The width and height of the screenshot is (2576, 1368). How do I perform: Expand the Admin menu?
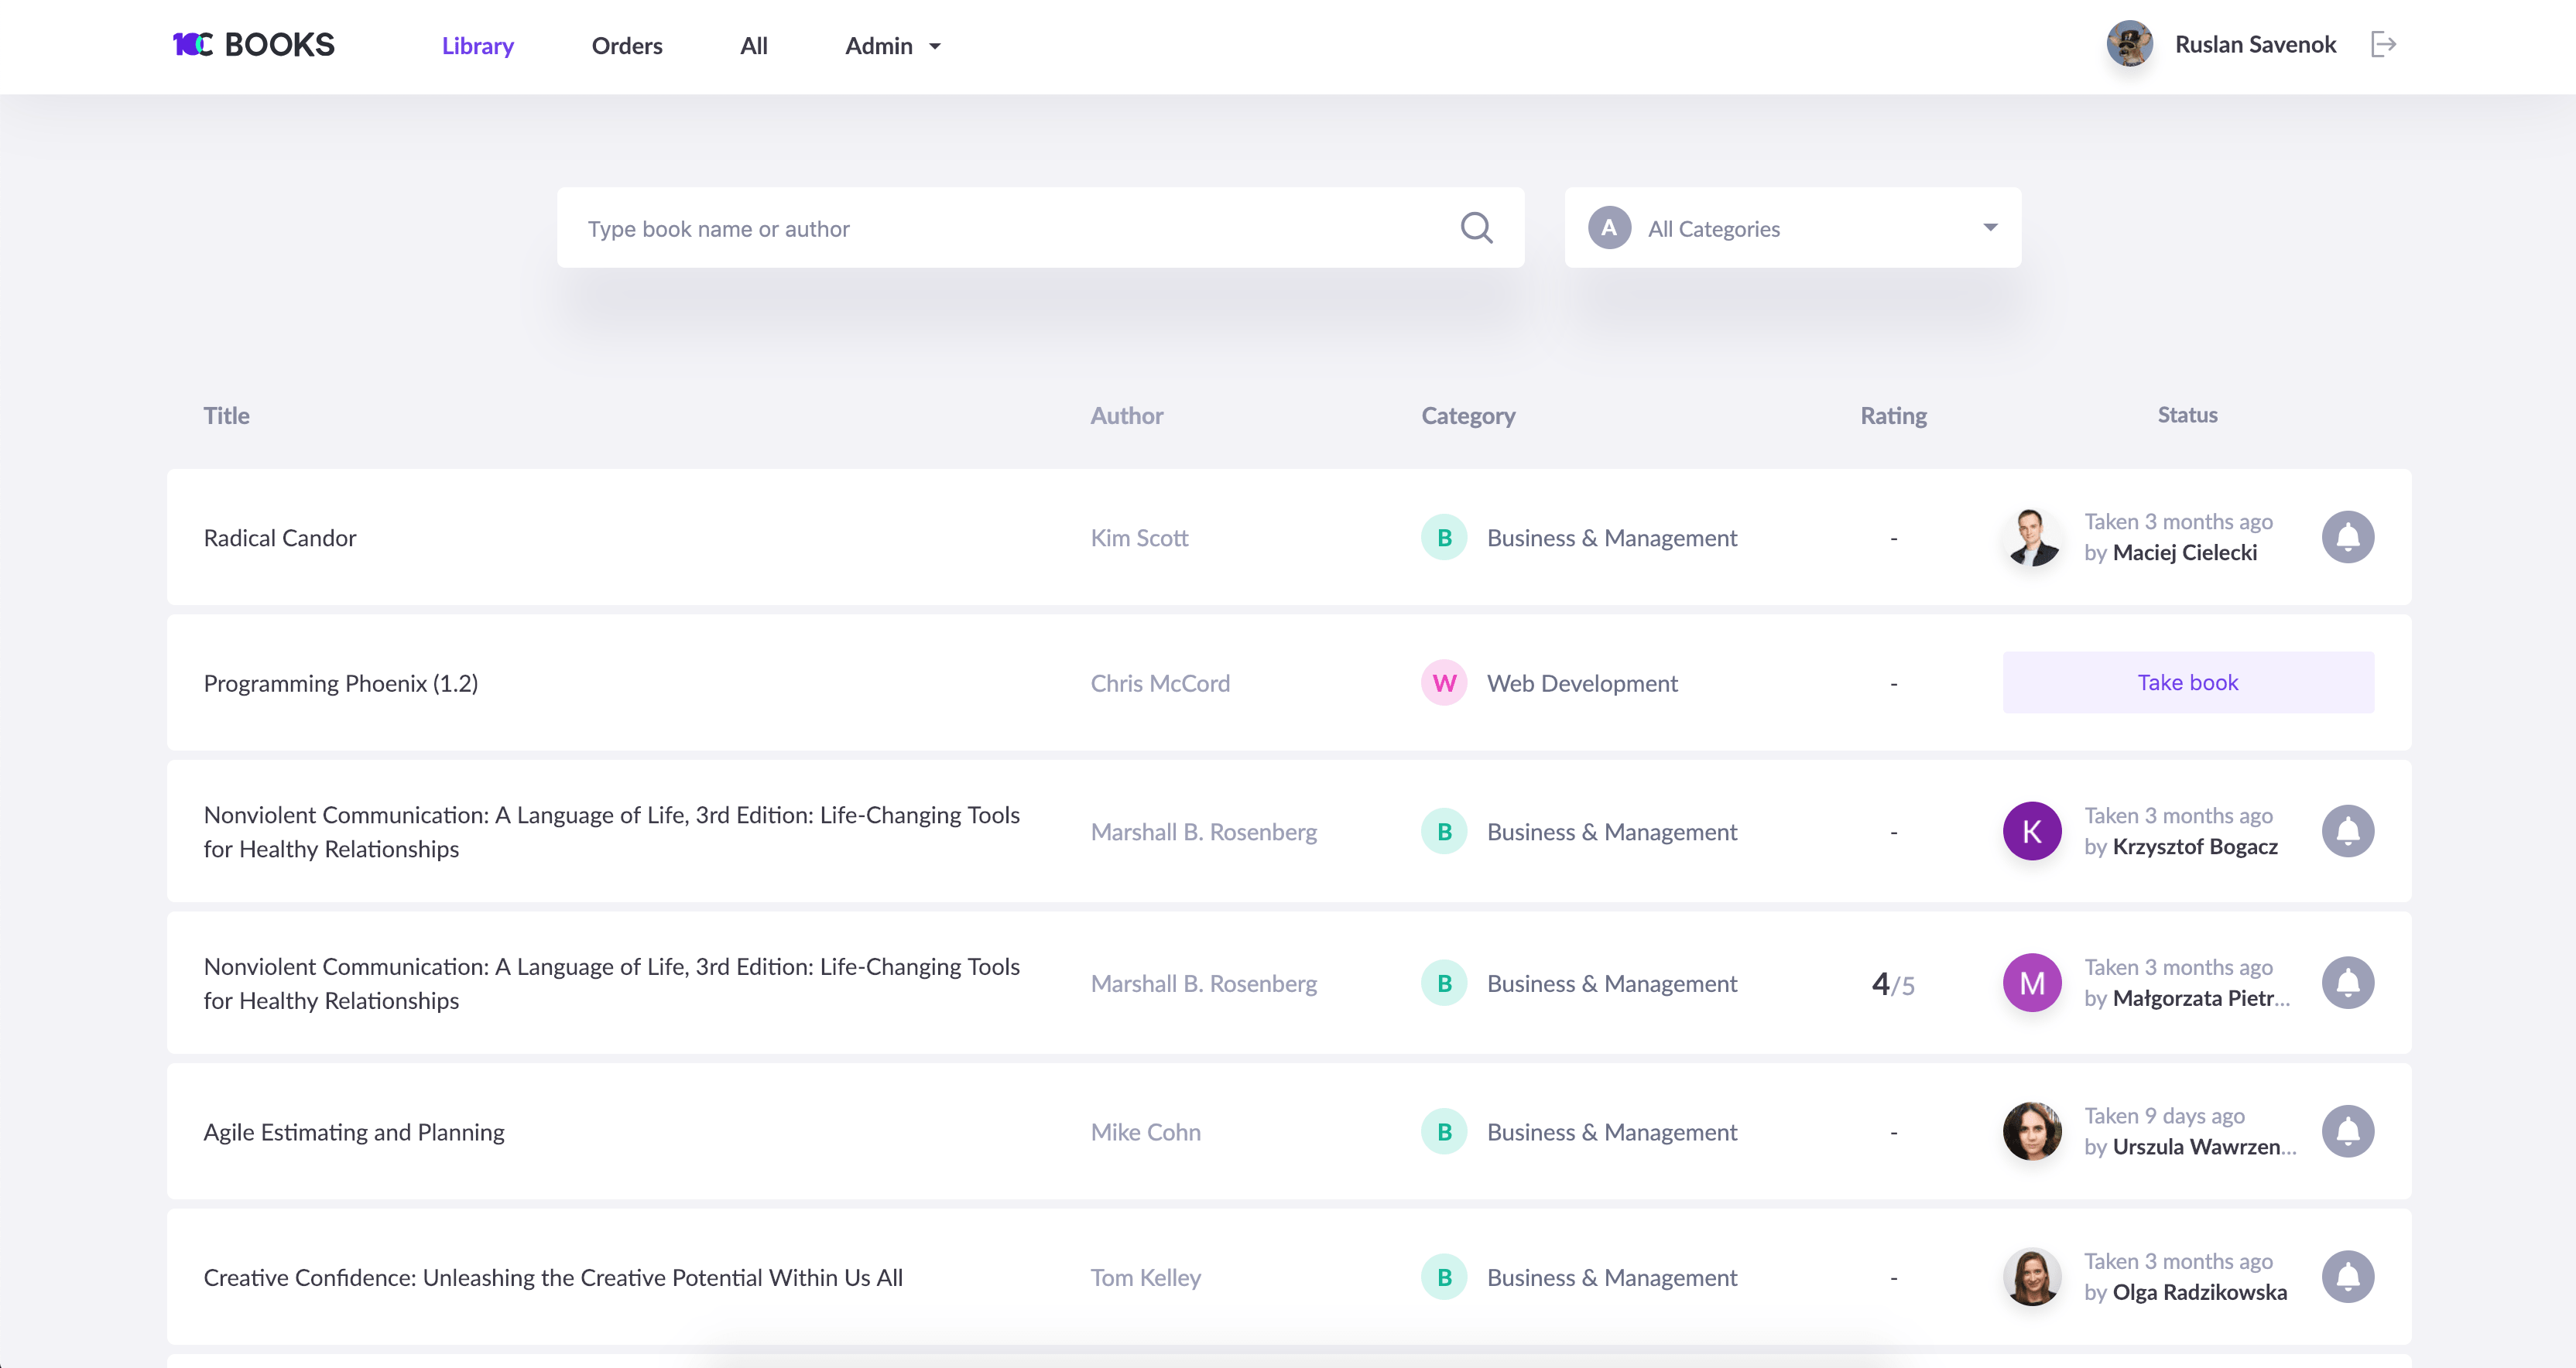pos(892,46)
